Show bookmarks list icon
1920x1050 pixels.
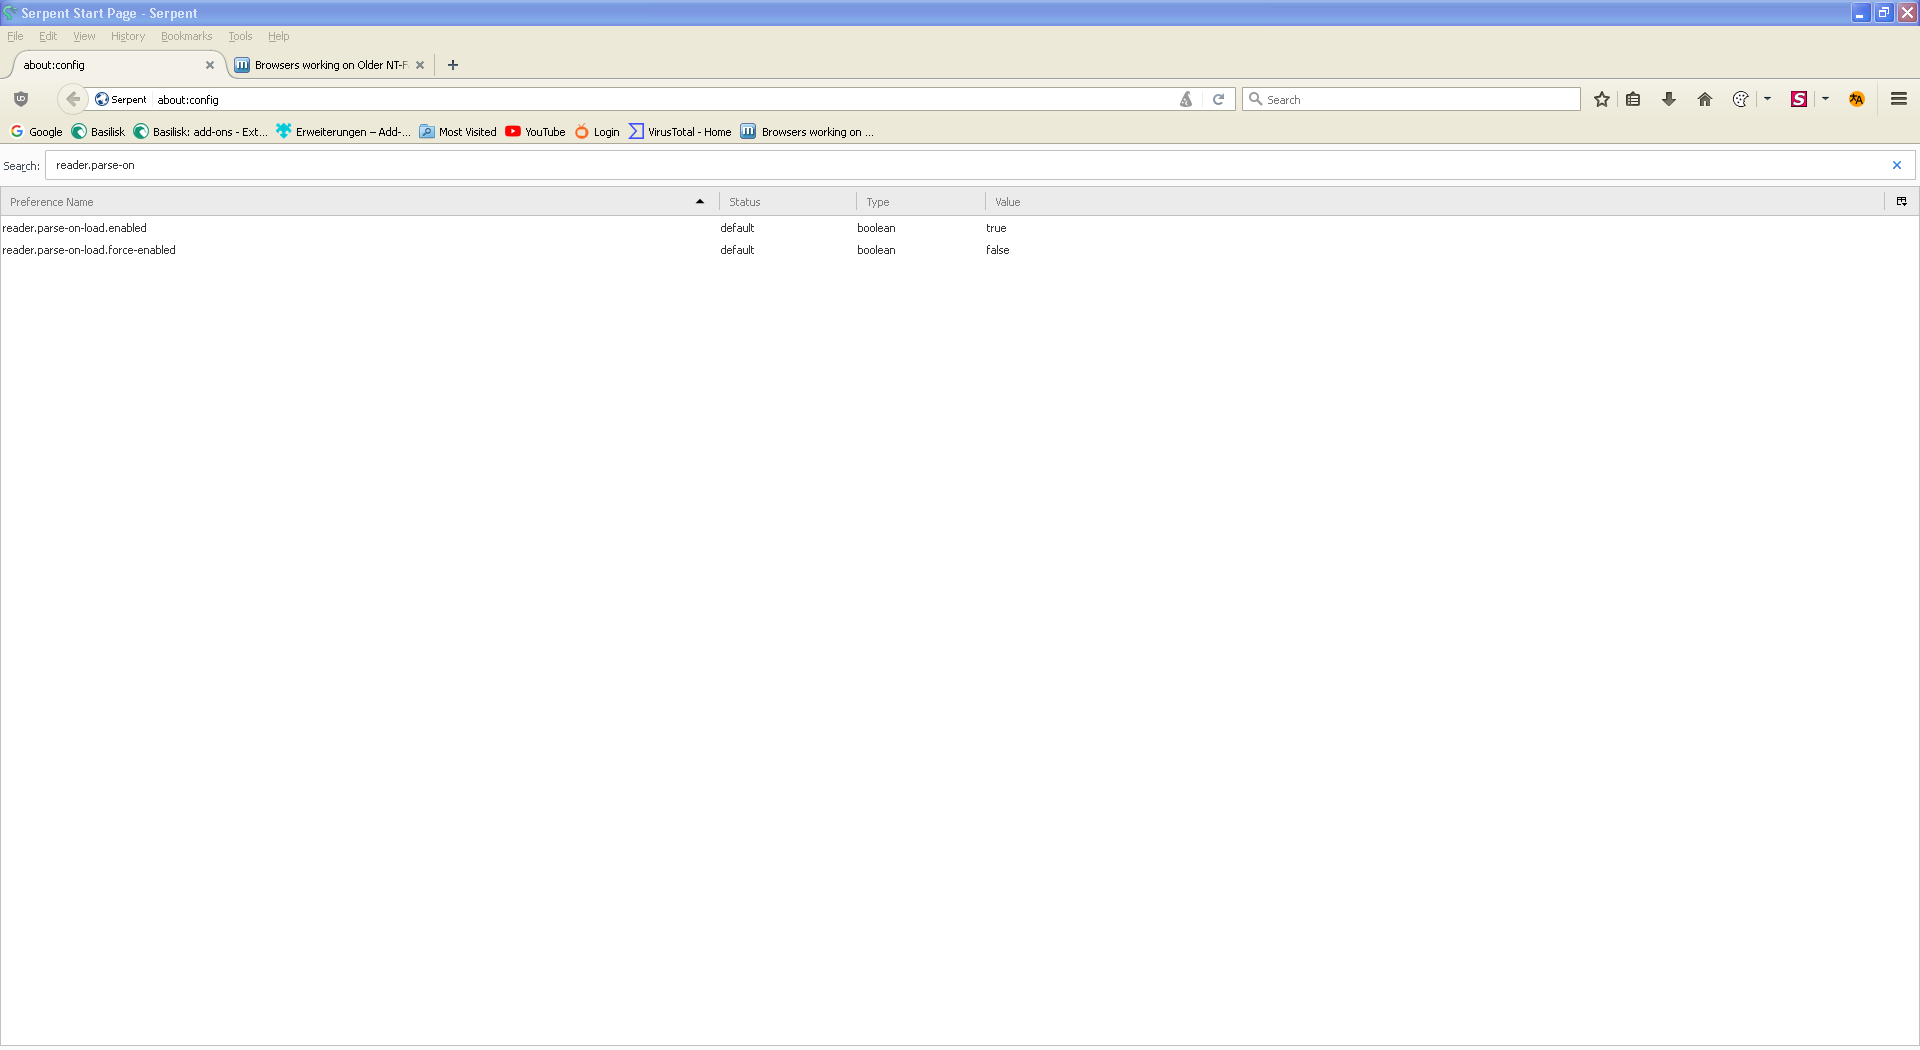click(x=1633, y=99)
